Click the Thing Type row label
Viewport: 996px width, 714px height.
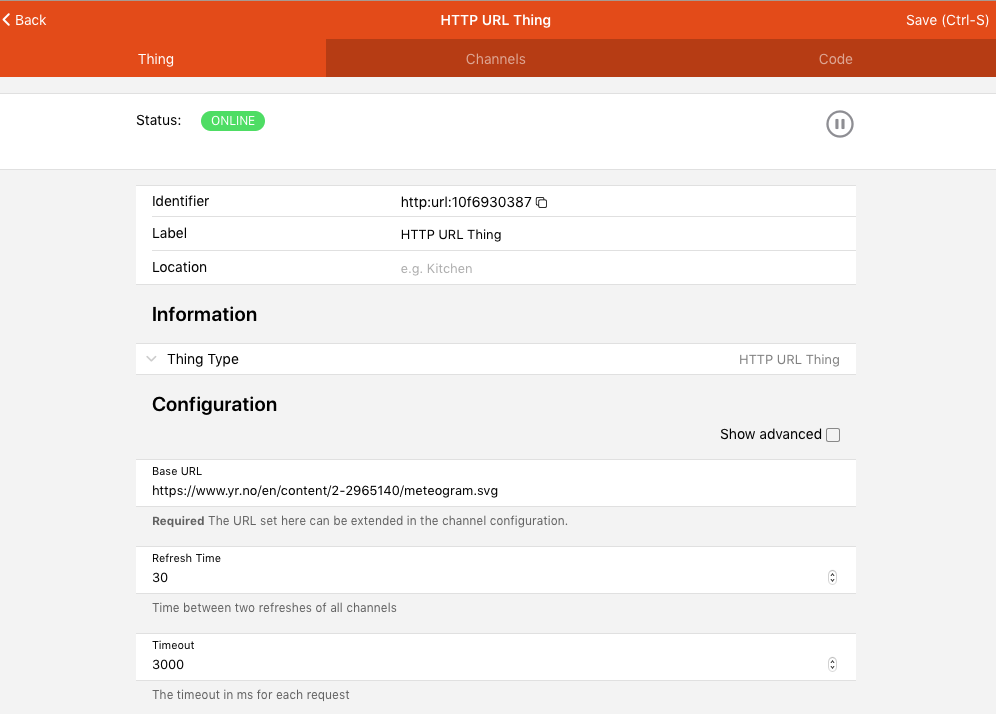[x=203, y=359]
